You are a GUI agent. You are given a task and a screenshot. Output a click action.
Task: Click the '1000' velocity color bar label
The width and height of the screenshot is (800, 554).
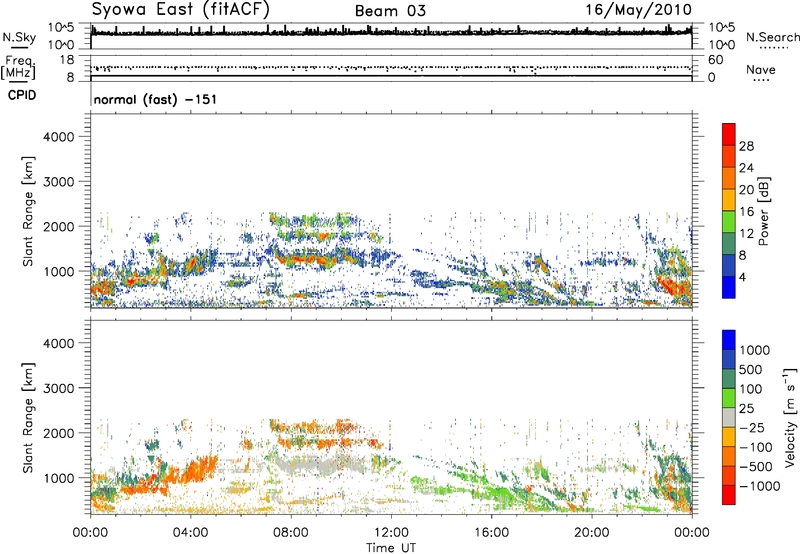755,350
